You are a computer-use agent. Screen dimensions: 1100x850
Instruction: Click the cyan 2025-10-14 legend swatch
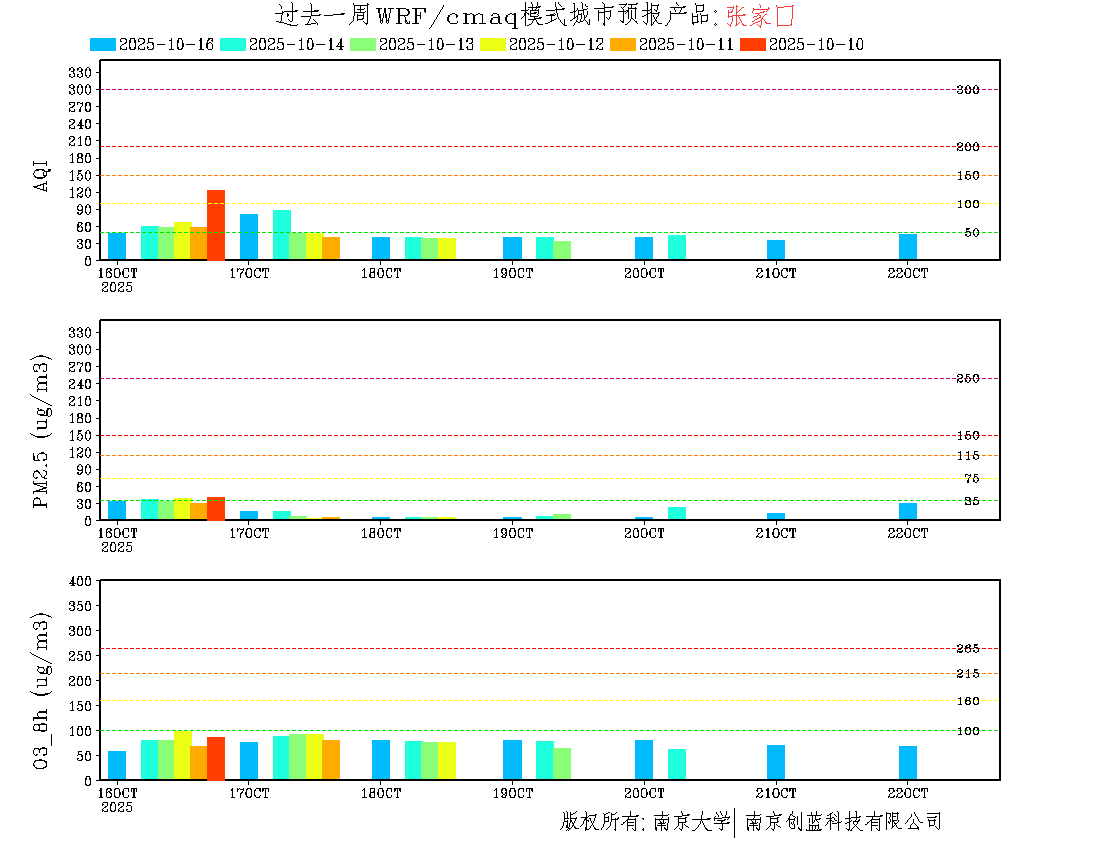tap(233, 44)
